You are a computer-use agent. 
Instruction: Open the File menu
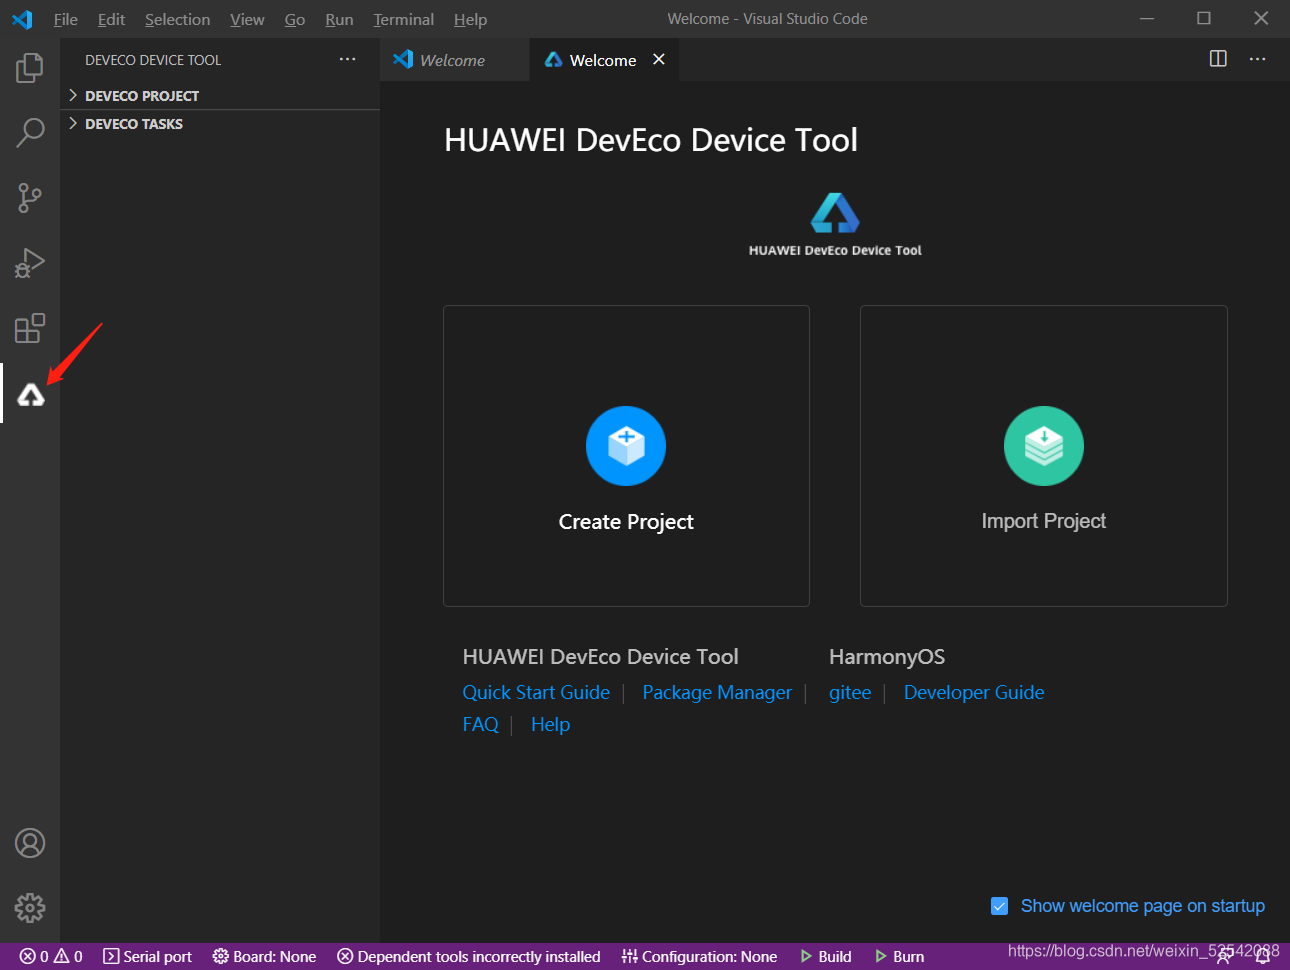pyautogui.click(x=66, y=19)
